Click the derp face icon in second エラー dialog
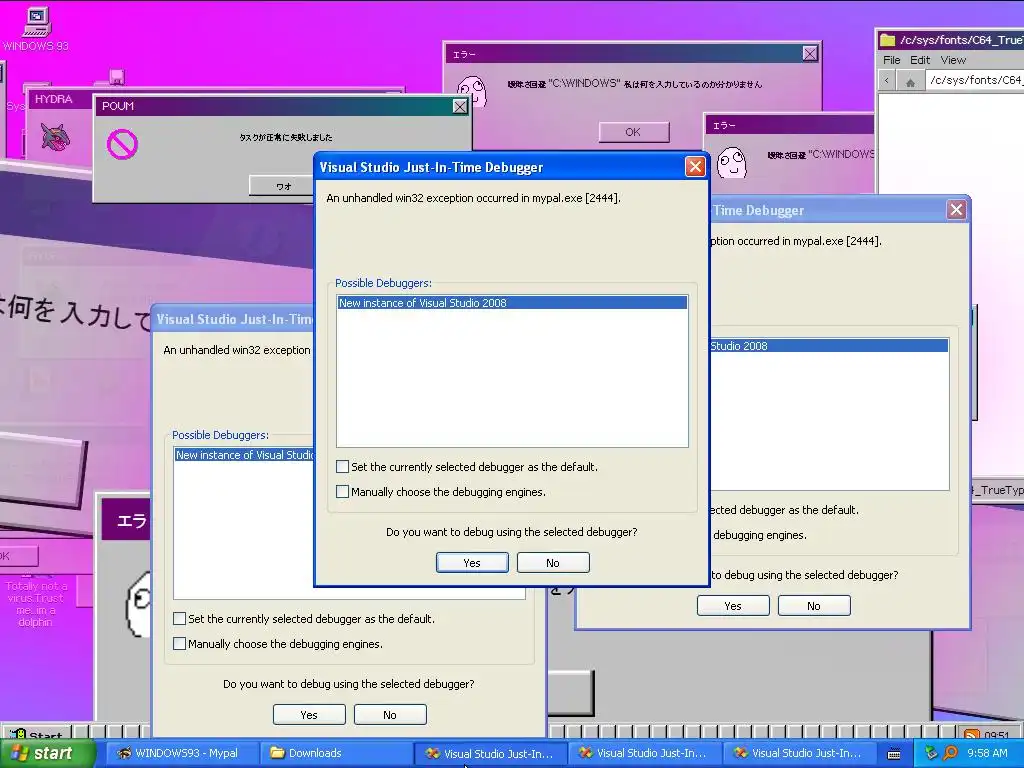1024x768 pixels. click(x=731, y=161)
